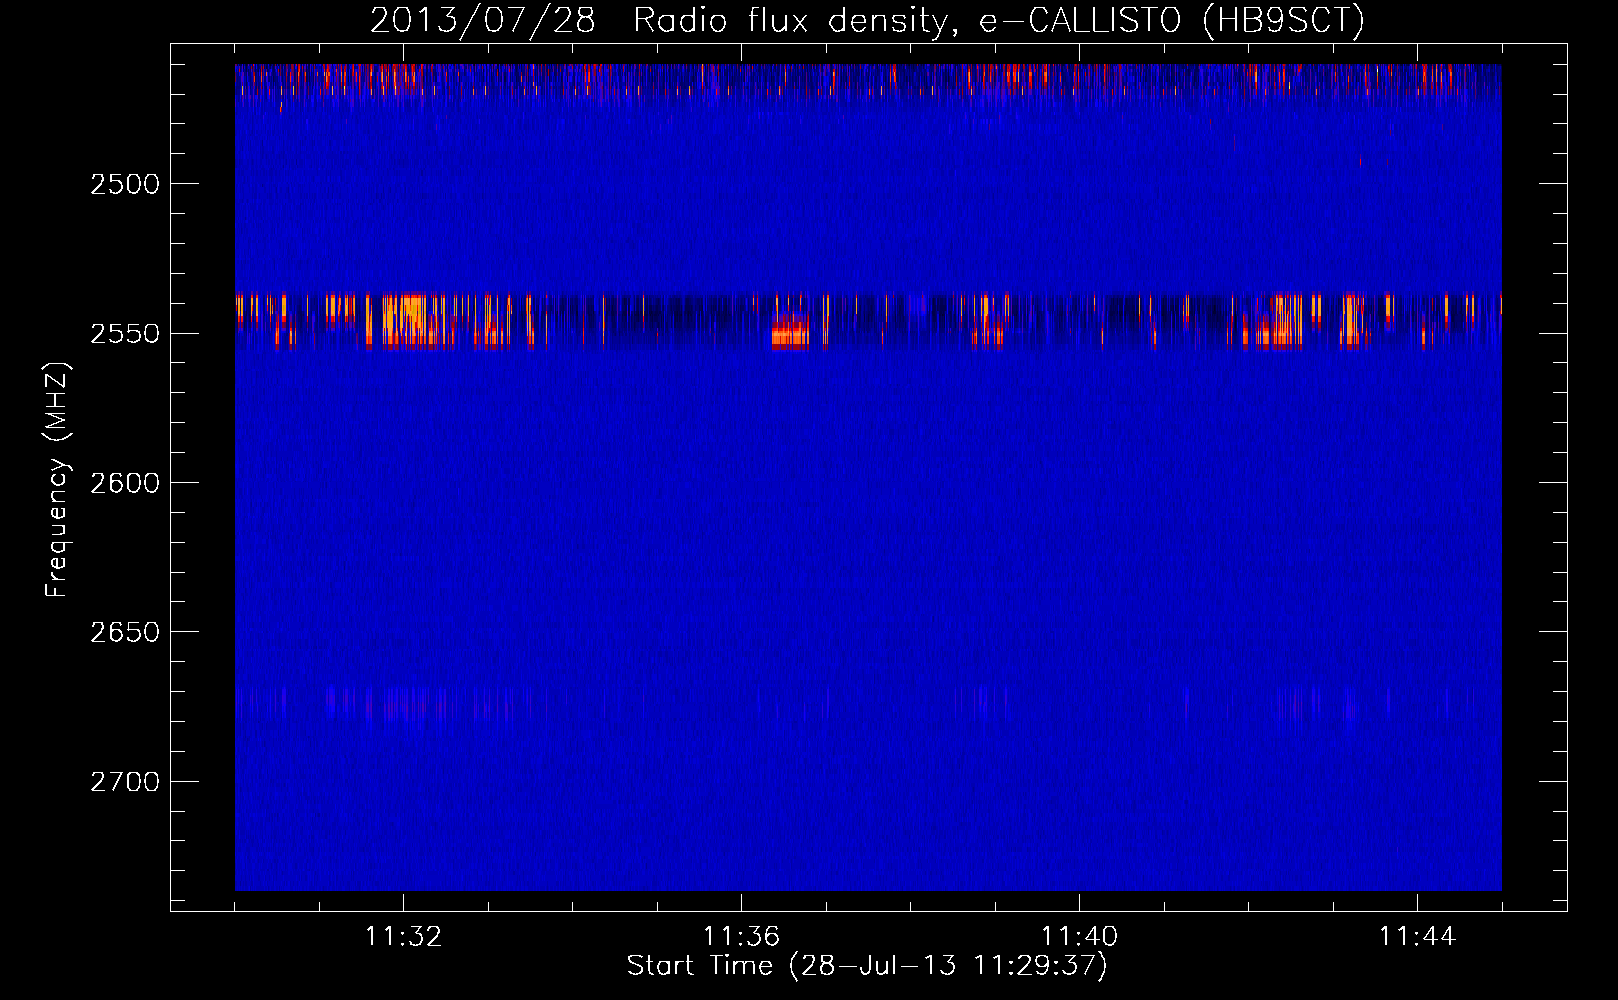Click the 2650 frequency tick label
Screen dimensions: 1618x1000
click(125, 632)
